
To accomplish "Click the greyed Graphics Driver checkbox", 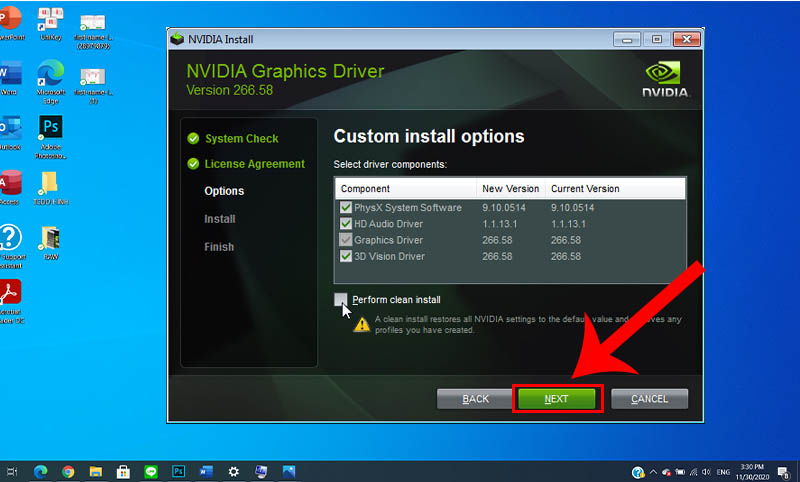I will (x=346, y=240).
